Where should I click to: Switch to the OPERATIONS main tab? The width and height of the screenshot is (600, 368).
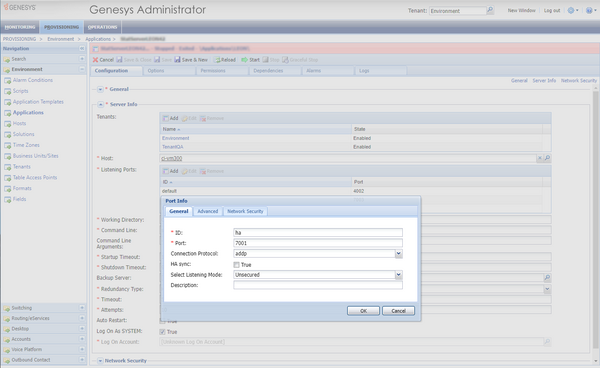pyautogui.click(x=103, y=27)
